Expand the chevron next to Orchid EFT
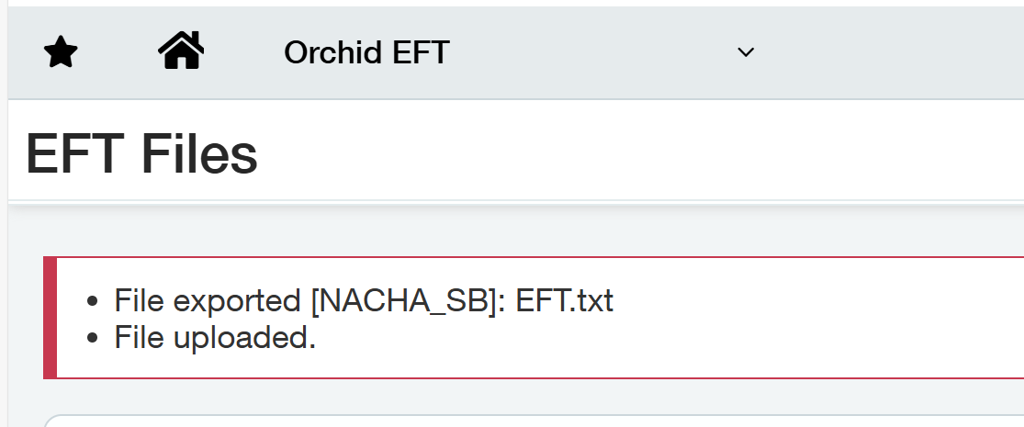Viewport: 1024px width, 427px height. [745, 53]
